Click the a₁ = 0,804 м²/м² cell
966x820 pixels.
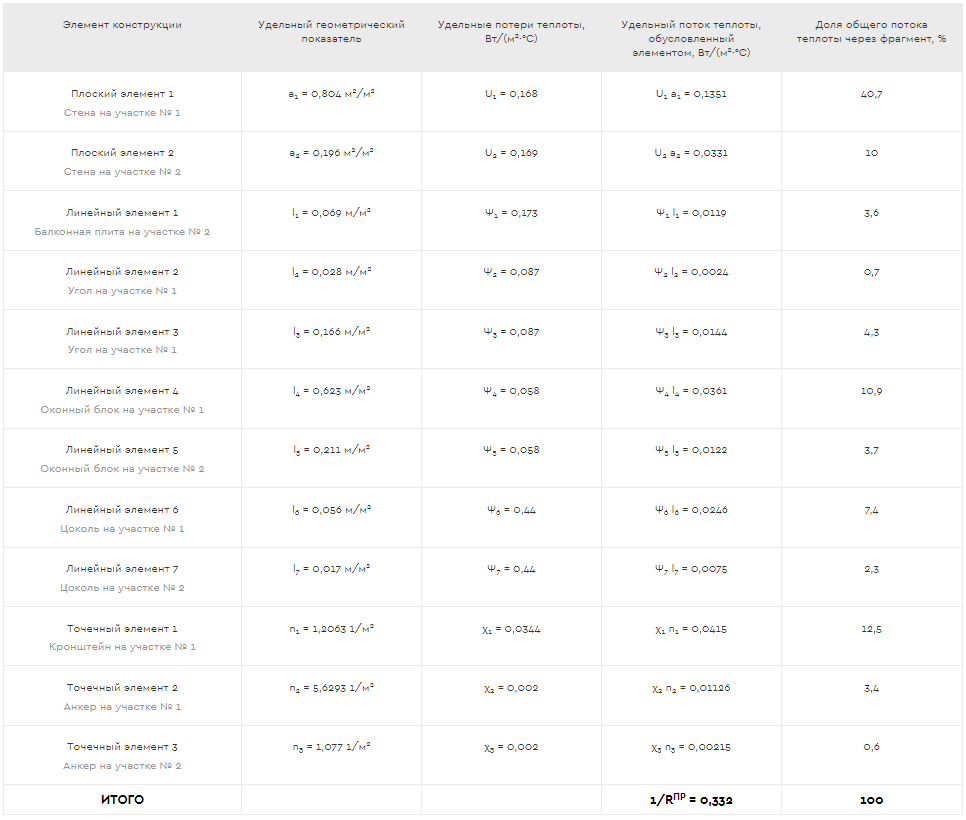coord(331,94)
